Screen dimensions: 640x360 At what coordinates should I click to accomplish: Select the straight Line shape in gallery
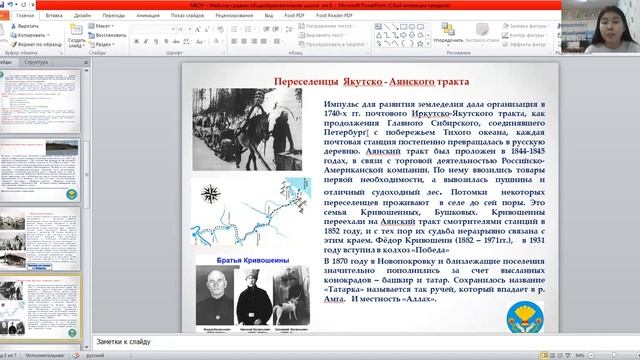click(387, 27)
